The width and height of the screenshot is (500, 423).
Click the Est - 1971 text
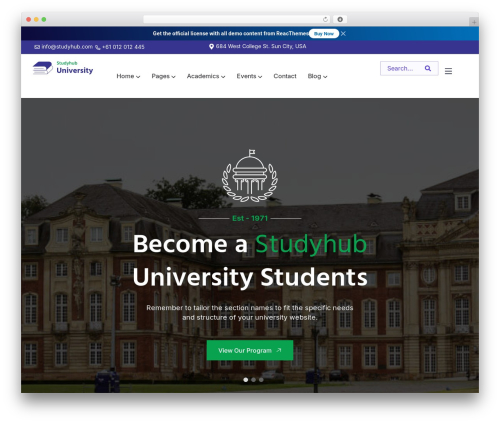coord(250,218)
